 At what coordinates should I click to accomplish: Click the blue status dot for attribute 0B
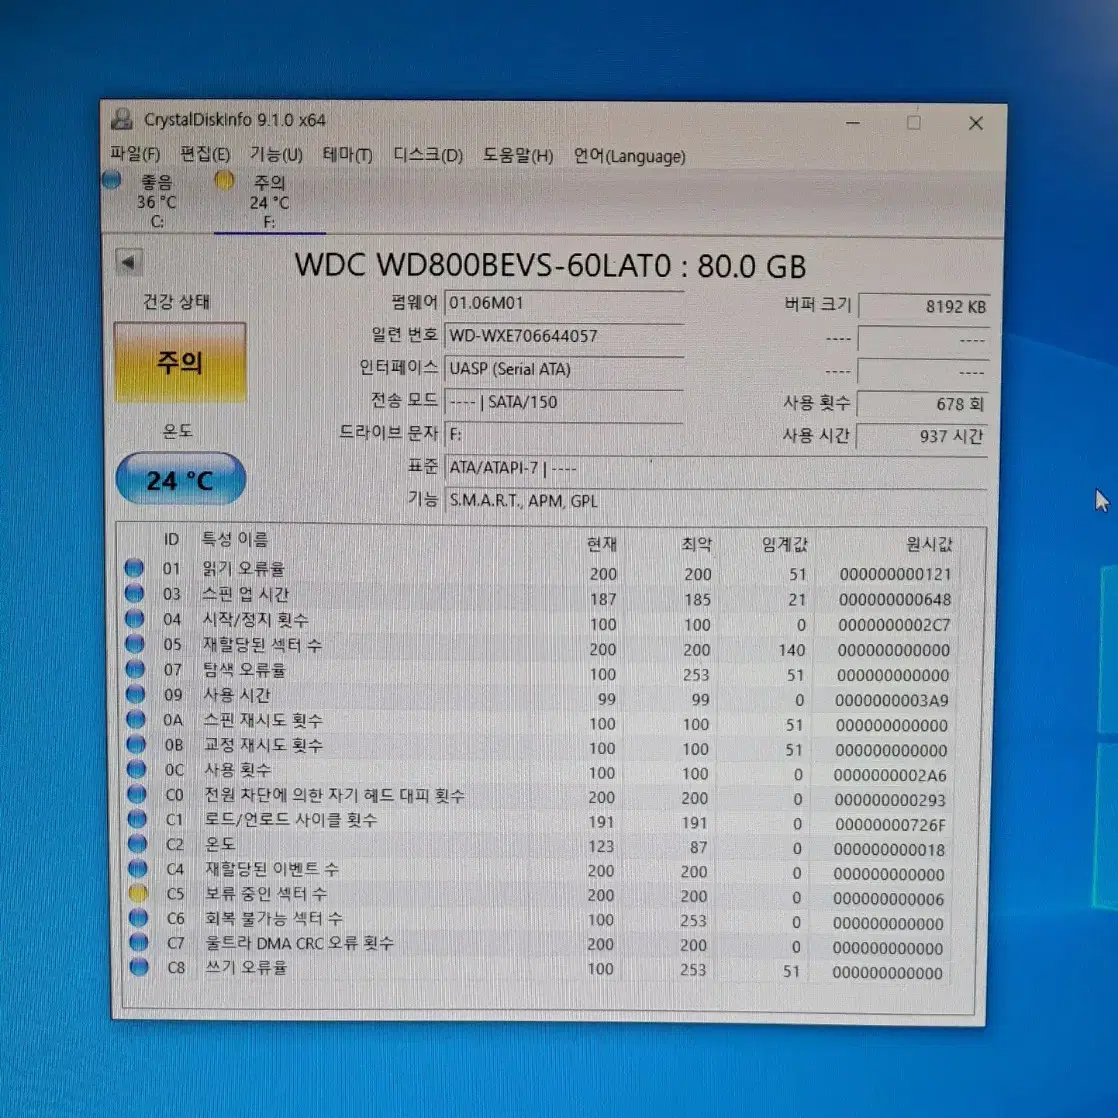136,744
